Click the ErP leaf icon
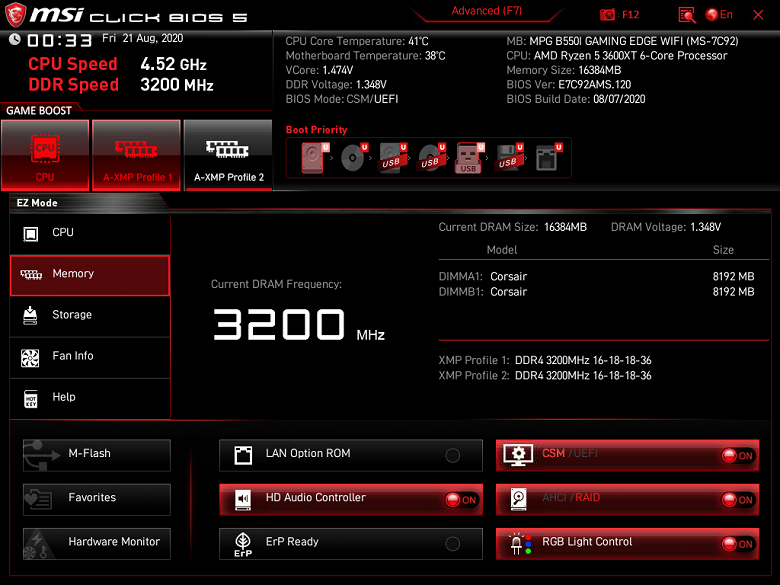Screen dimensions: 780x585 tap(243, 545)
